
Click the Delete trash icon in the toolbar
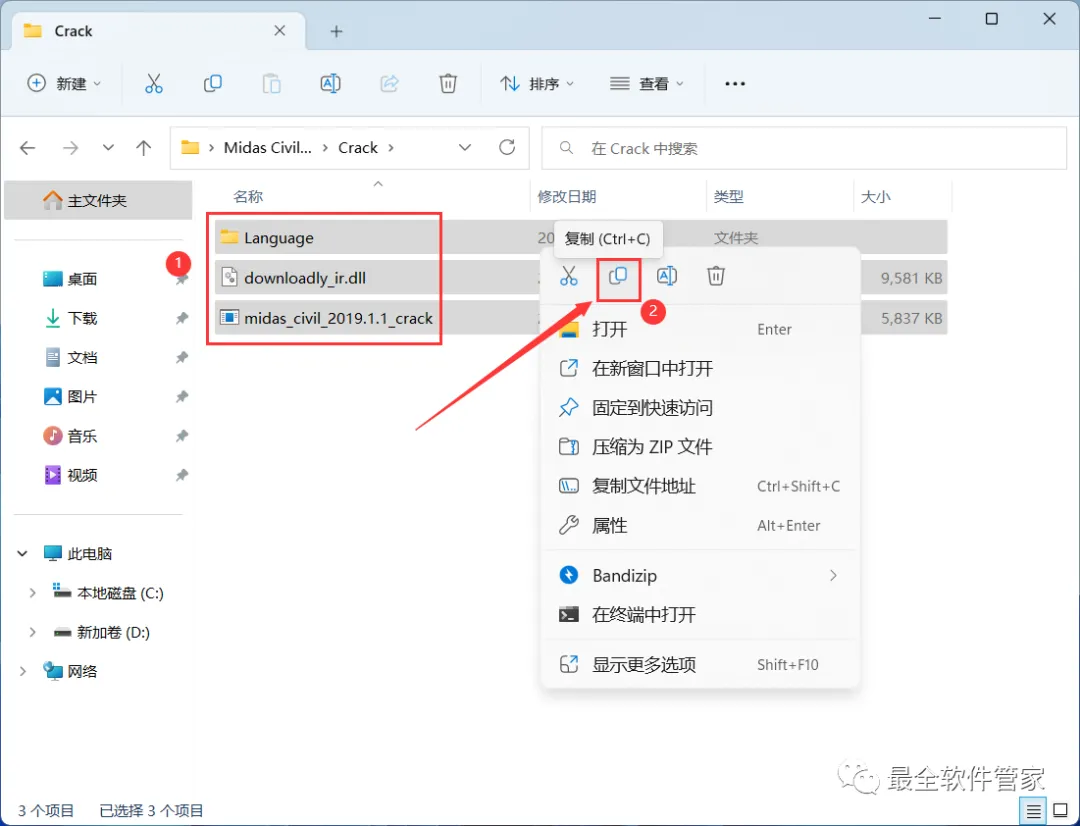pos(448,83)
